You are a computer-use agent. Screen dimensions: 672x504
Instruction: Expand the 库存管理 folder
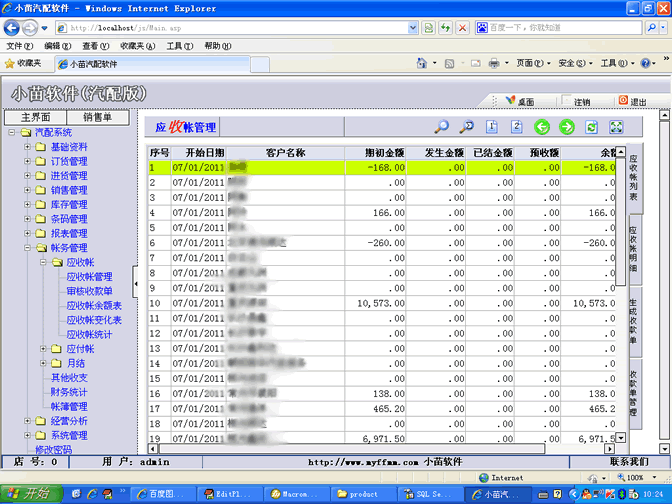(x=27, y=205)
